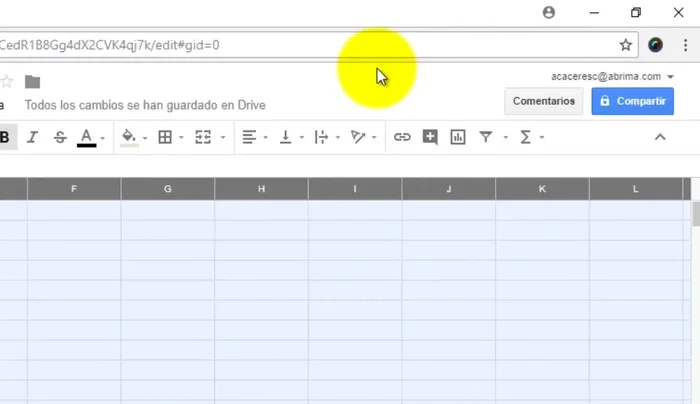The width and height of the screenshot is (700, 404).
Task: Open Chrome three-dot menu
Action: click(x=685, y=45)
